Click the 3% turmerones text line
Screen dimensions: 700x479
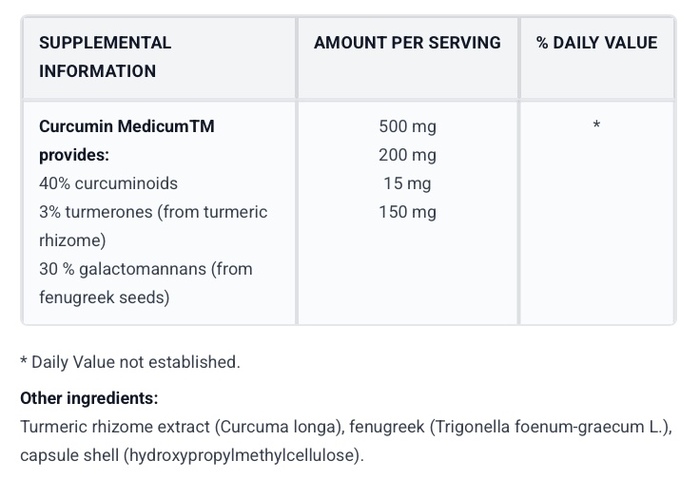click(153, 212)
